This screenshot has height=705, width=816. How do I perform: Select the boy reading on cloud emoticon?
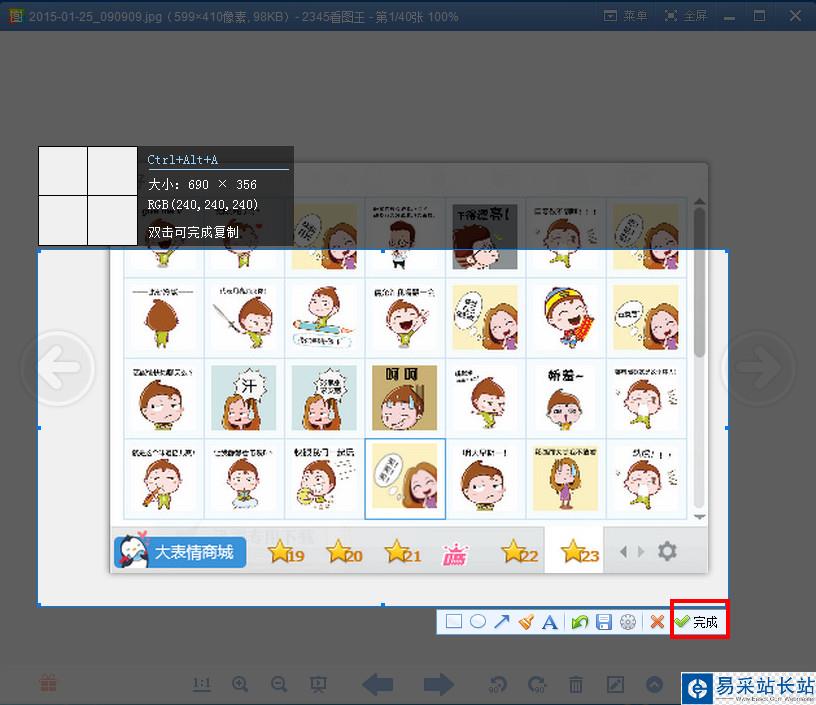click(244, 478)
